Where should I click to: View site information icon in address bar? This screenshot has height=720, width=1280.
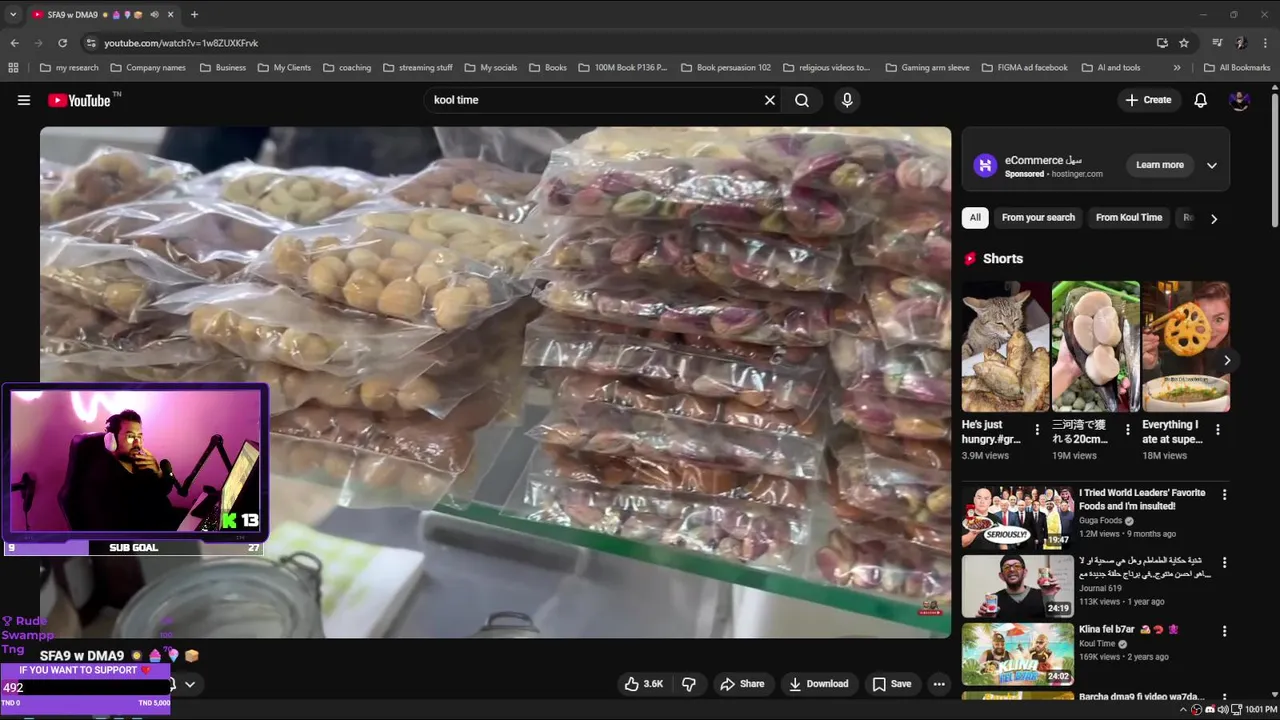[x=91, y=43]
